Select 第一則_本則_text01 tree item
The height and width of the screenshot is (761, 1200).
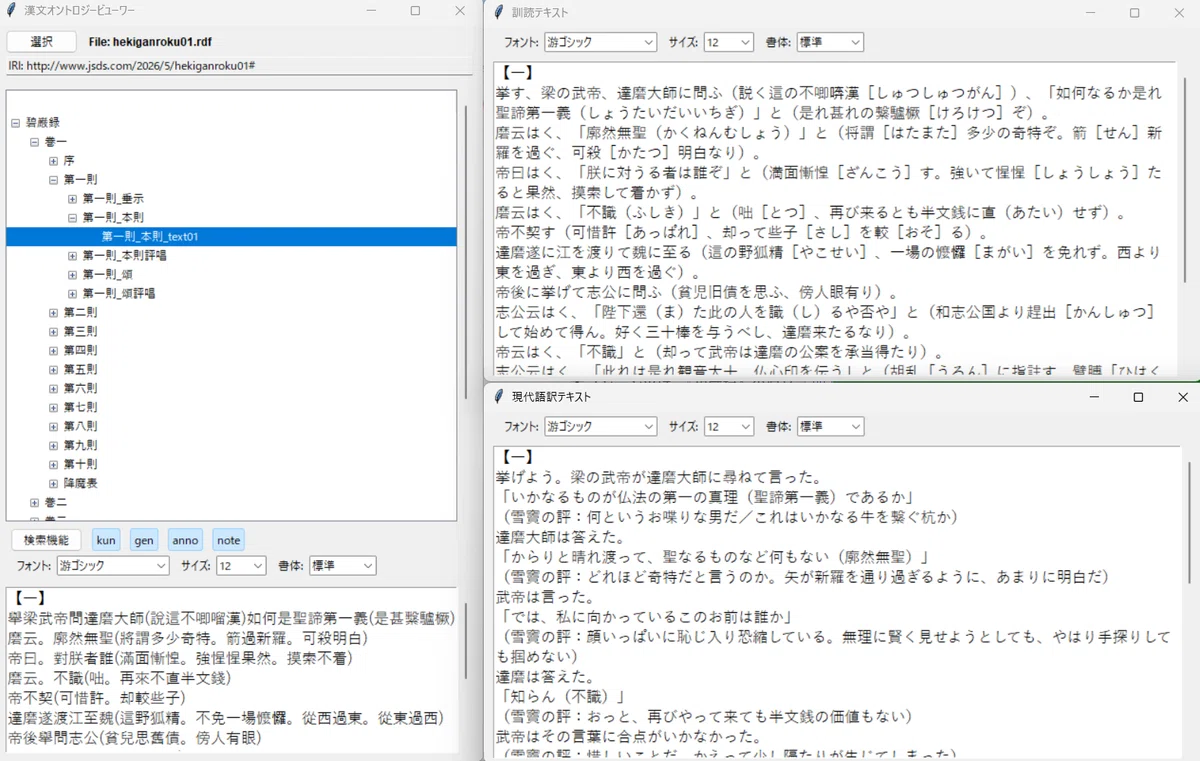click(x=150, y=236)
